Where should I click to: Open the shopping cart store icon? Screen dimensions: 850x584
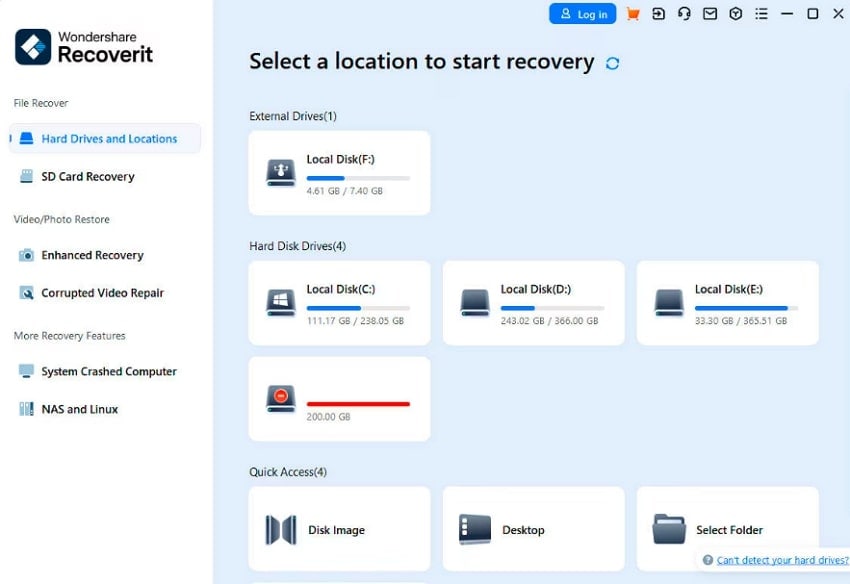point(632,14)
